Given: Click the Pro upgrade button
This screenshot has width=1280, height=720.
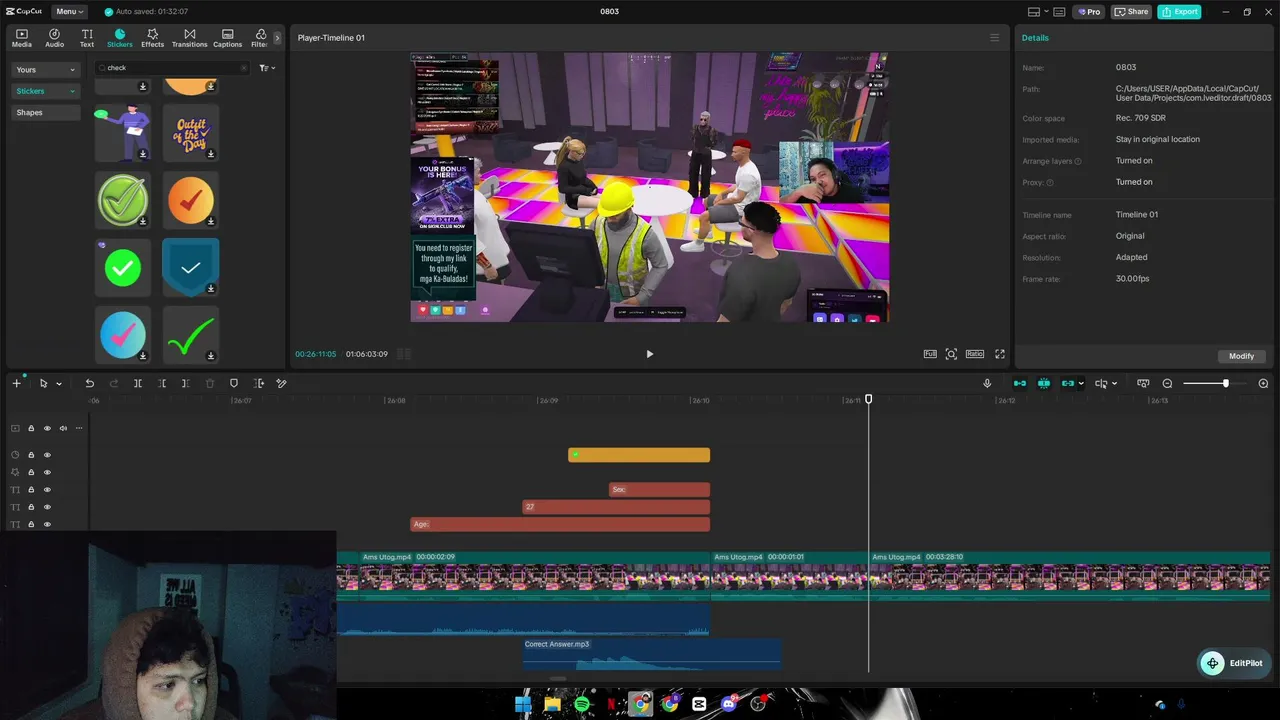Looking at the screenshot, I should coord(1088,12).
